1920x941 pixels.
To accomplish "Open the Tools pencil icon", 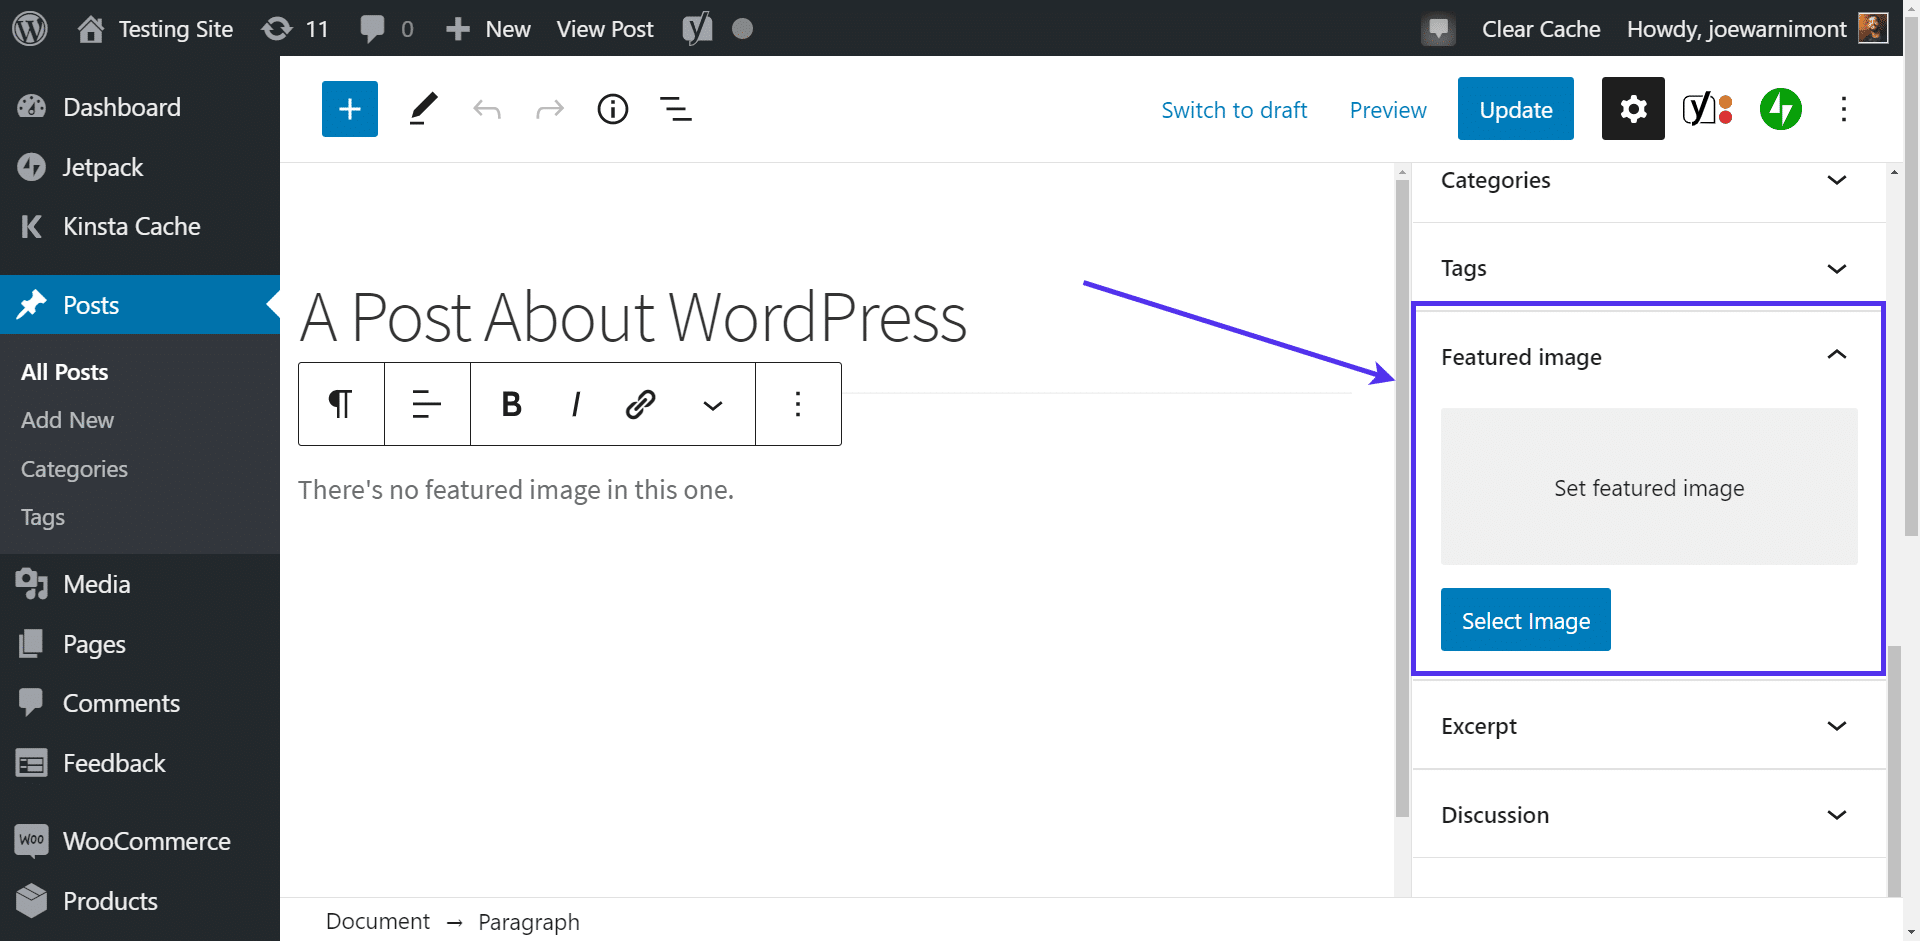I will [424, 109].
